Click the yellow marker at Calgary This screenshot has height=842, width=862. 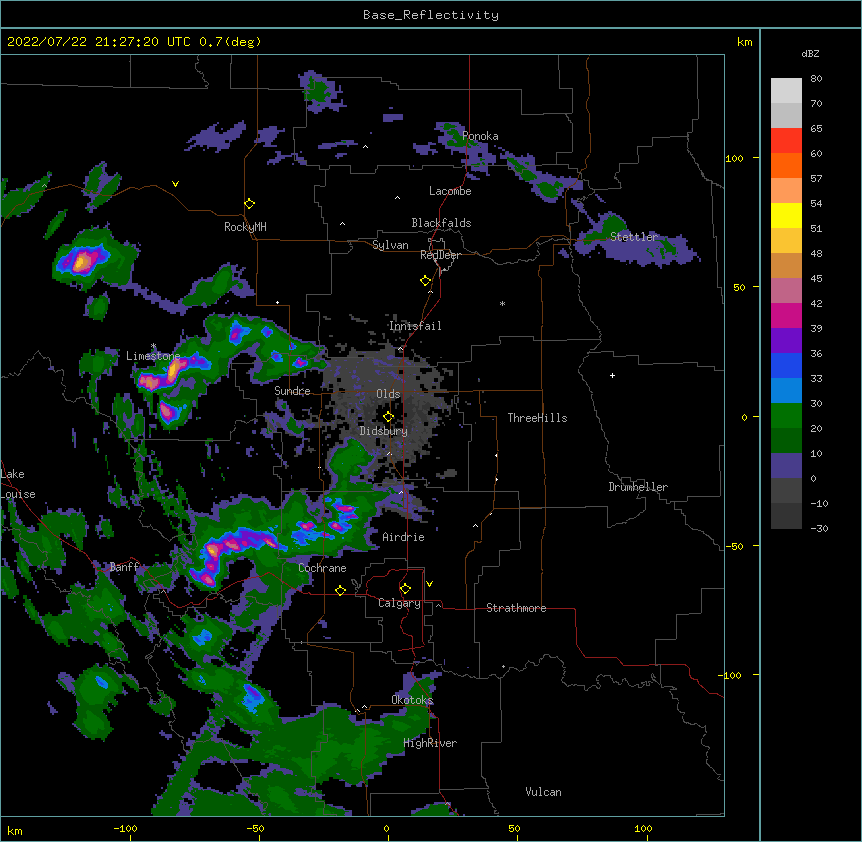pyautogui.click(x=405, y=589)
